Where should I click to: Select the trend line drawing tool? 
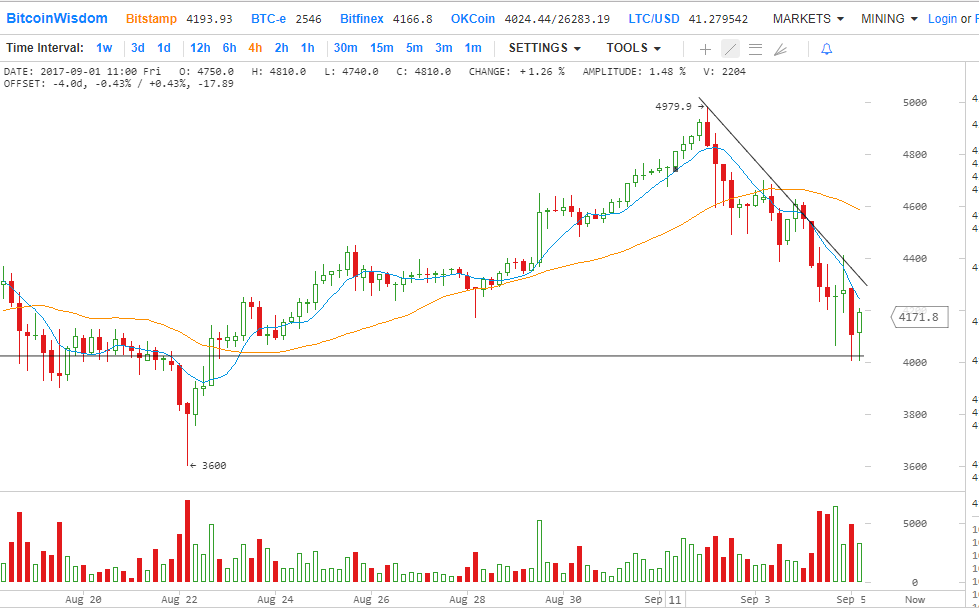[730, 48]
